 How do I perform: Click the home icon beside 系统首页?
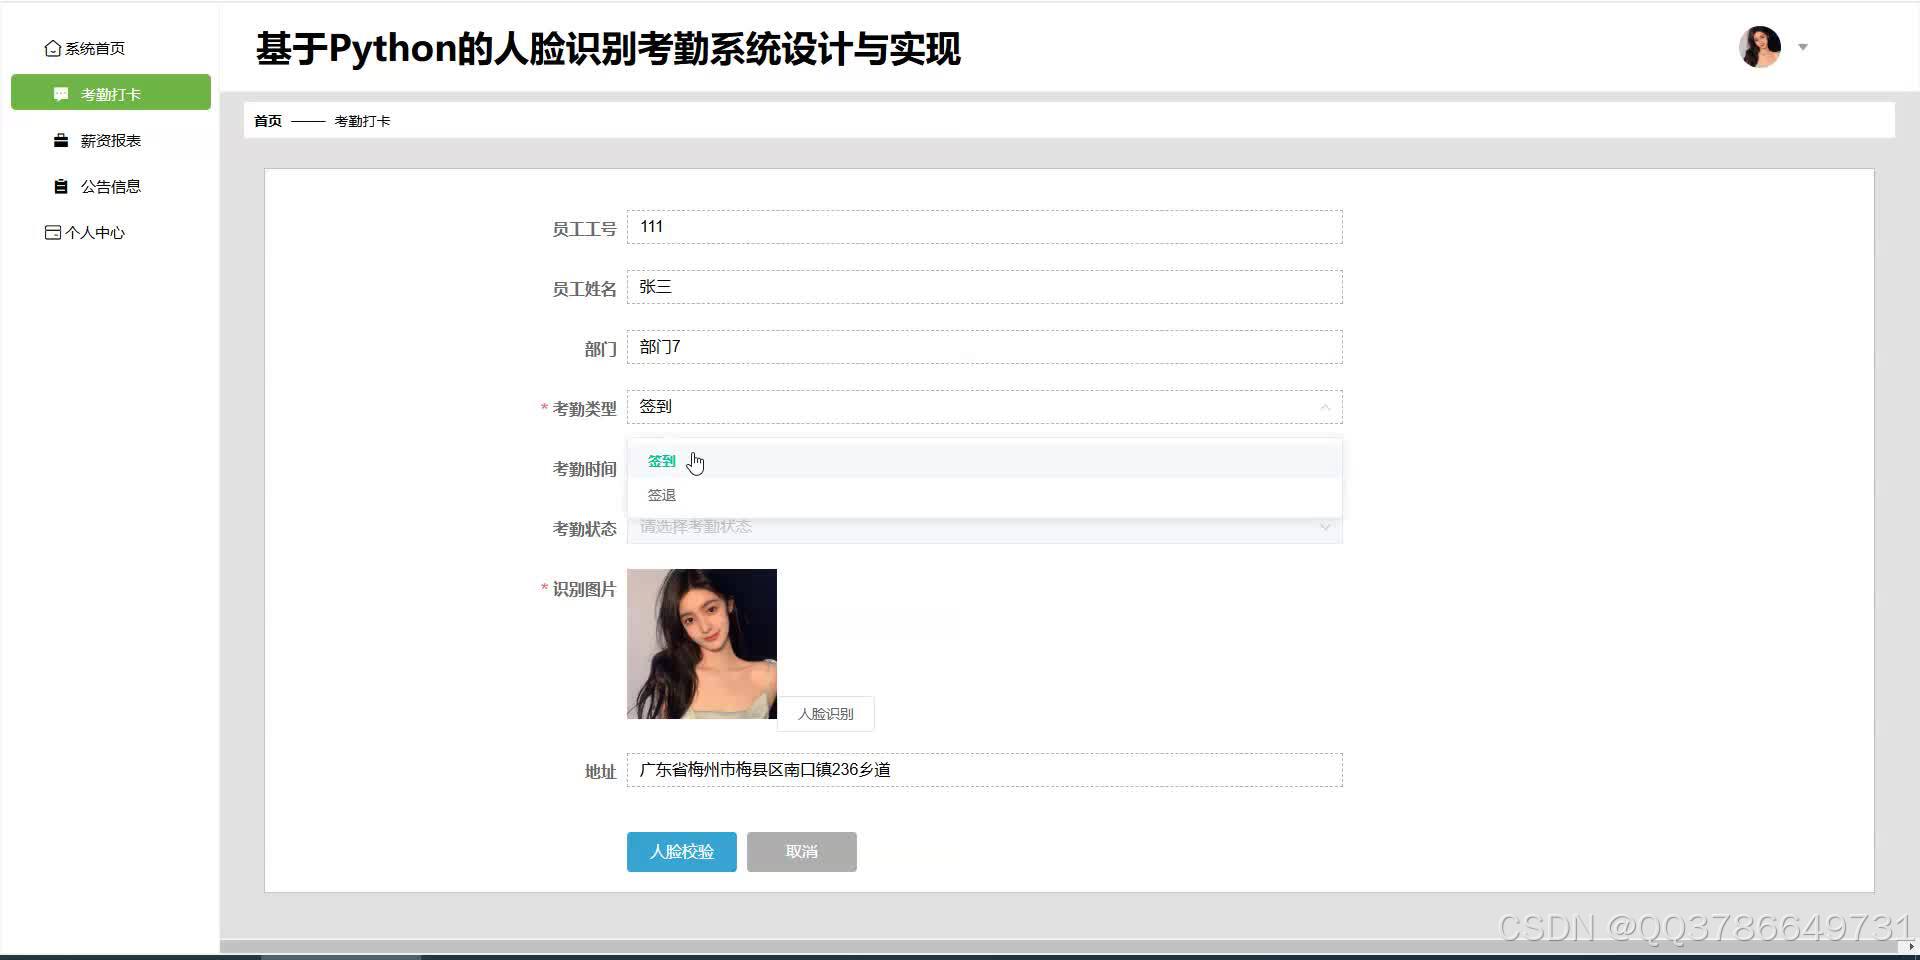(x=52, y=47)
